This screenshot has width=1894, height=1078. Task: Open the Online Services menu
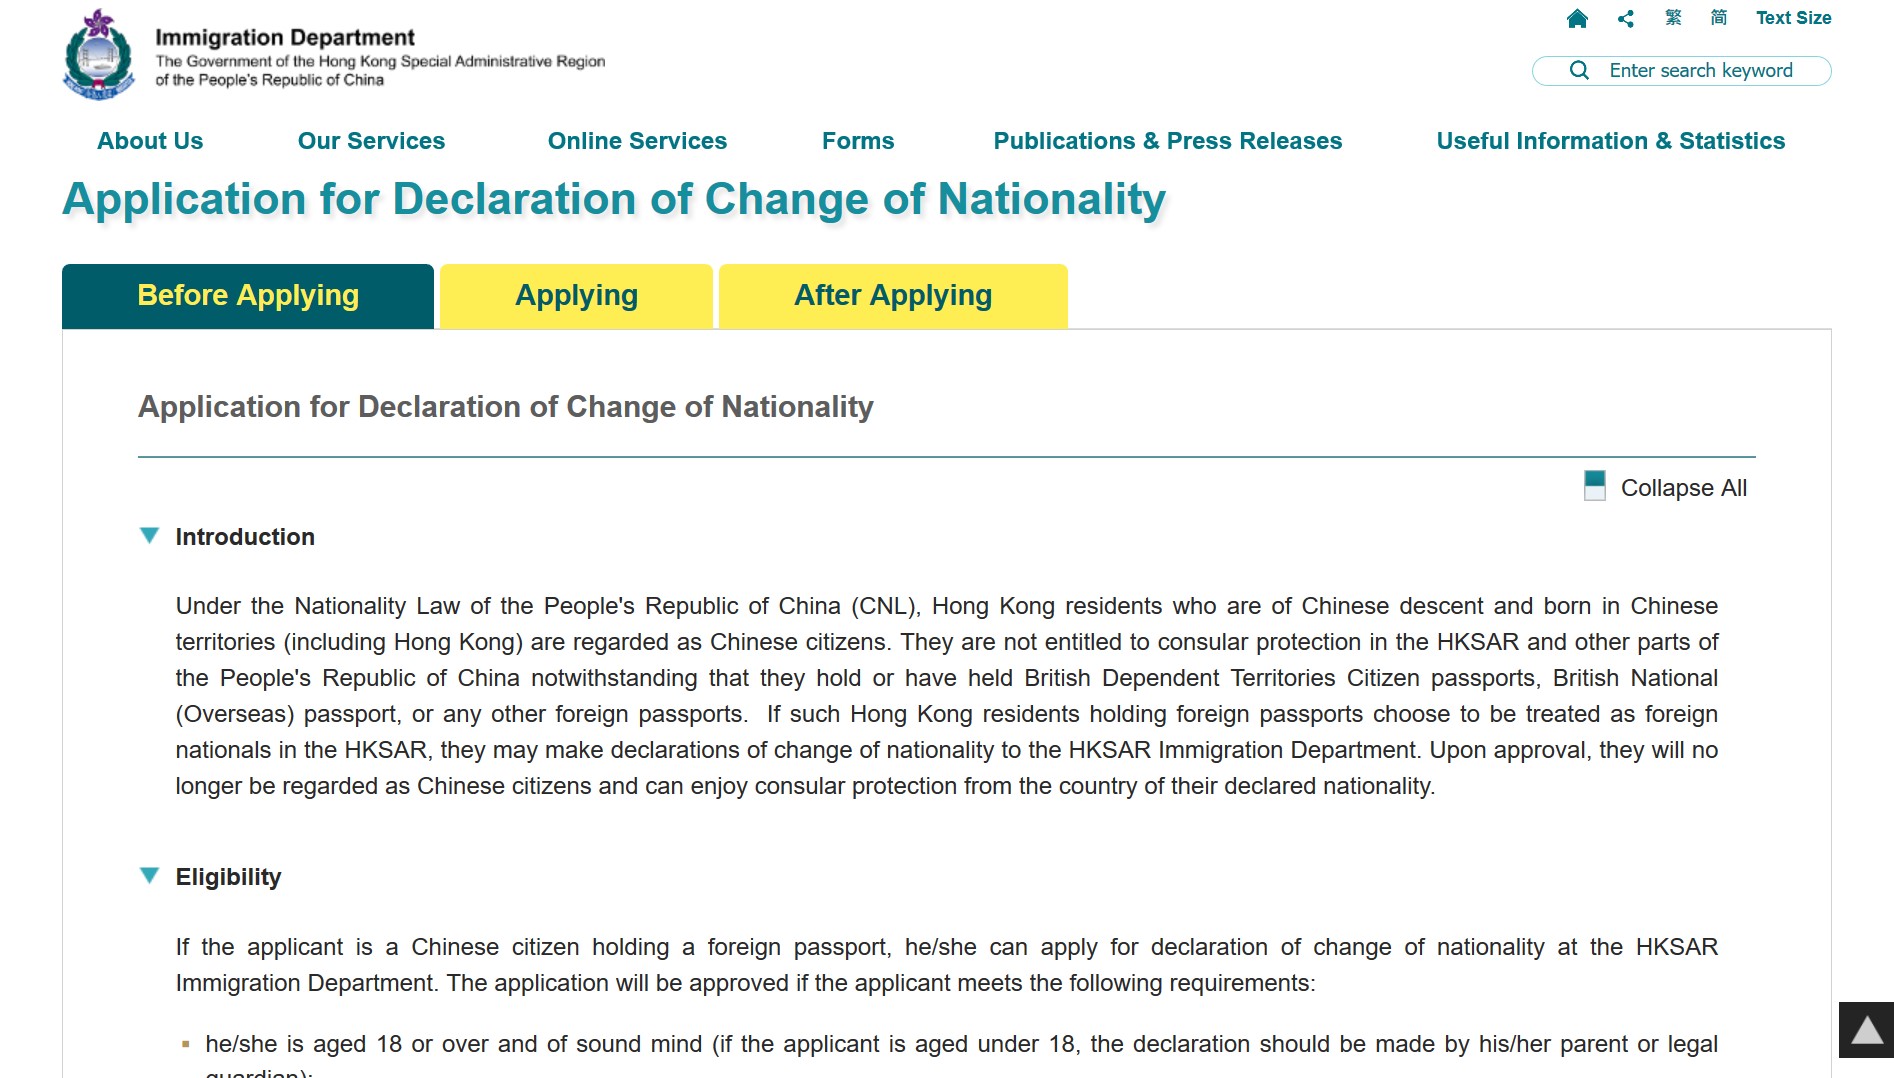(637, 141)
